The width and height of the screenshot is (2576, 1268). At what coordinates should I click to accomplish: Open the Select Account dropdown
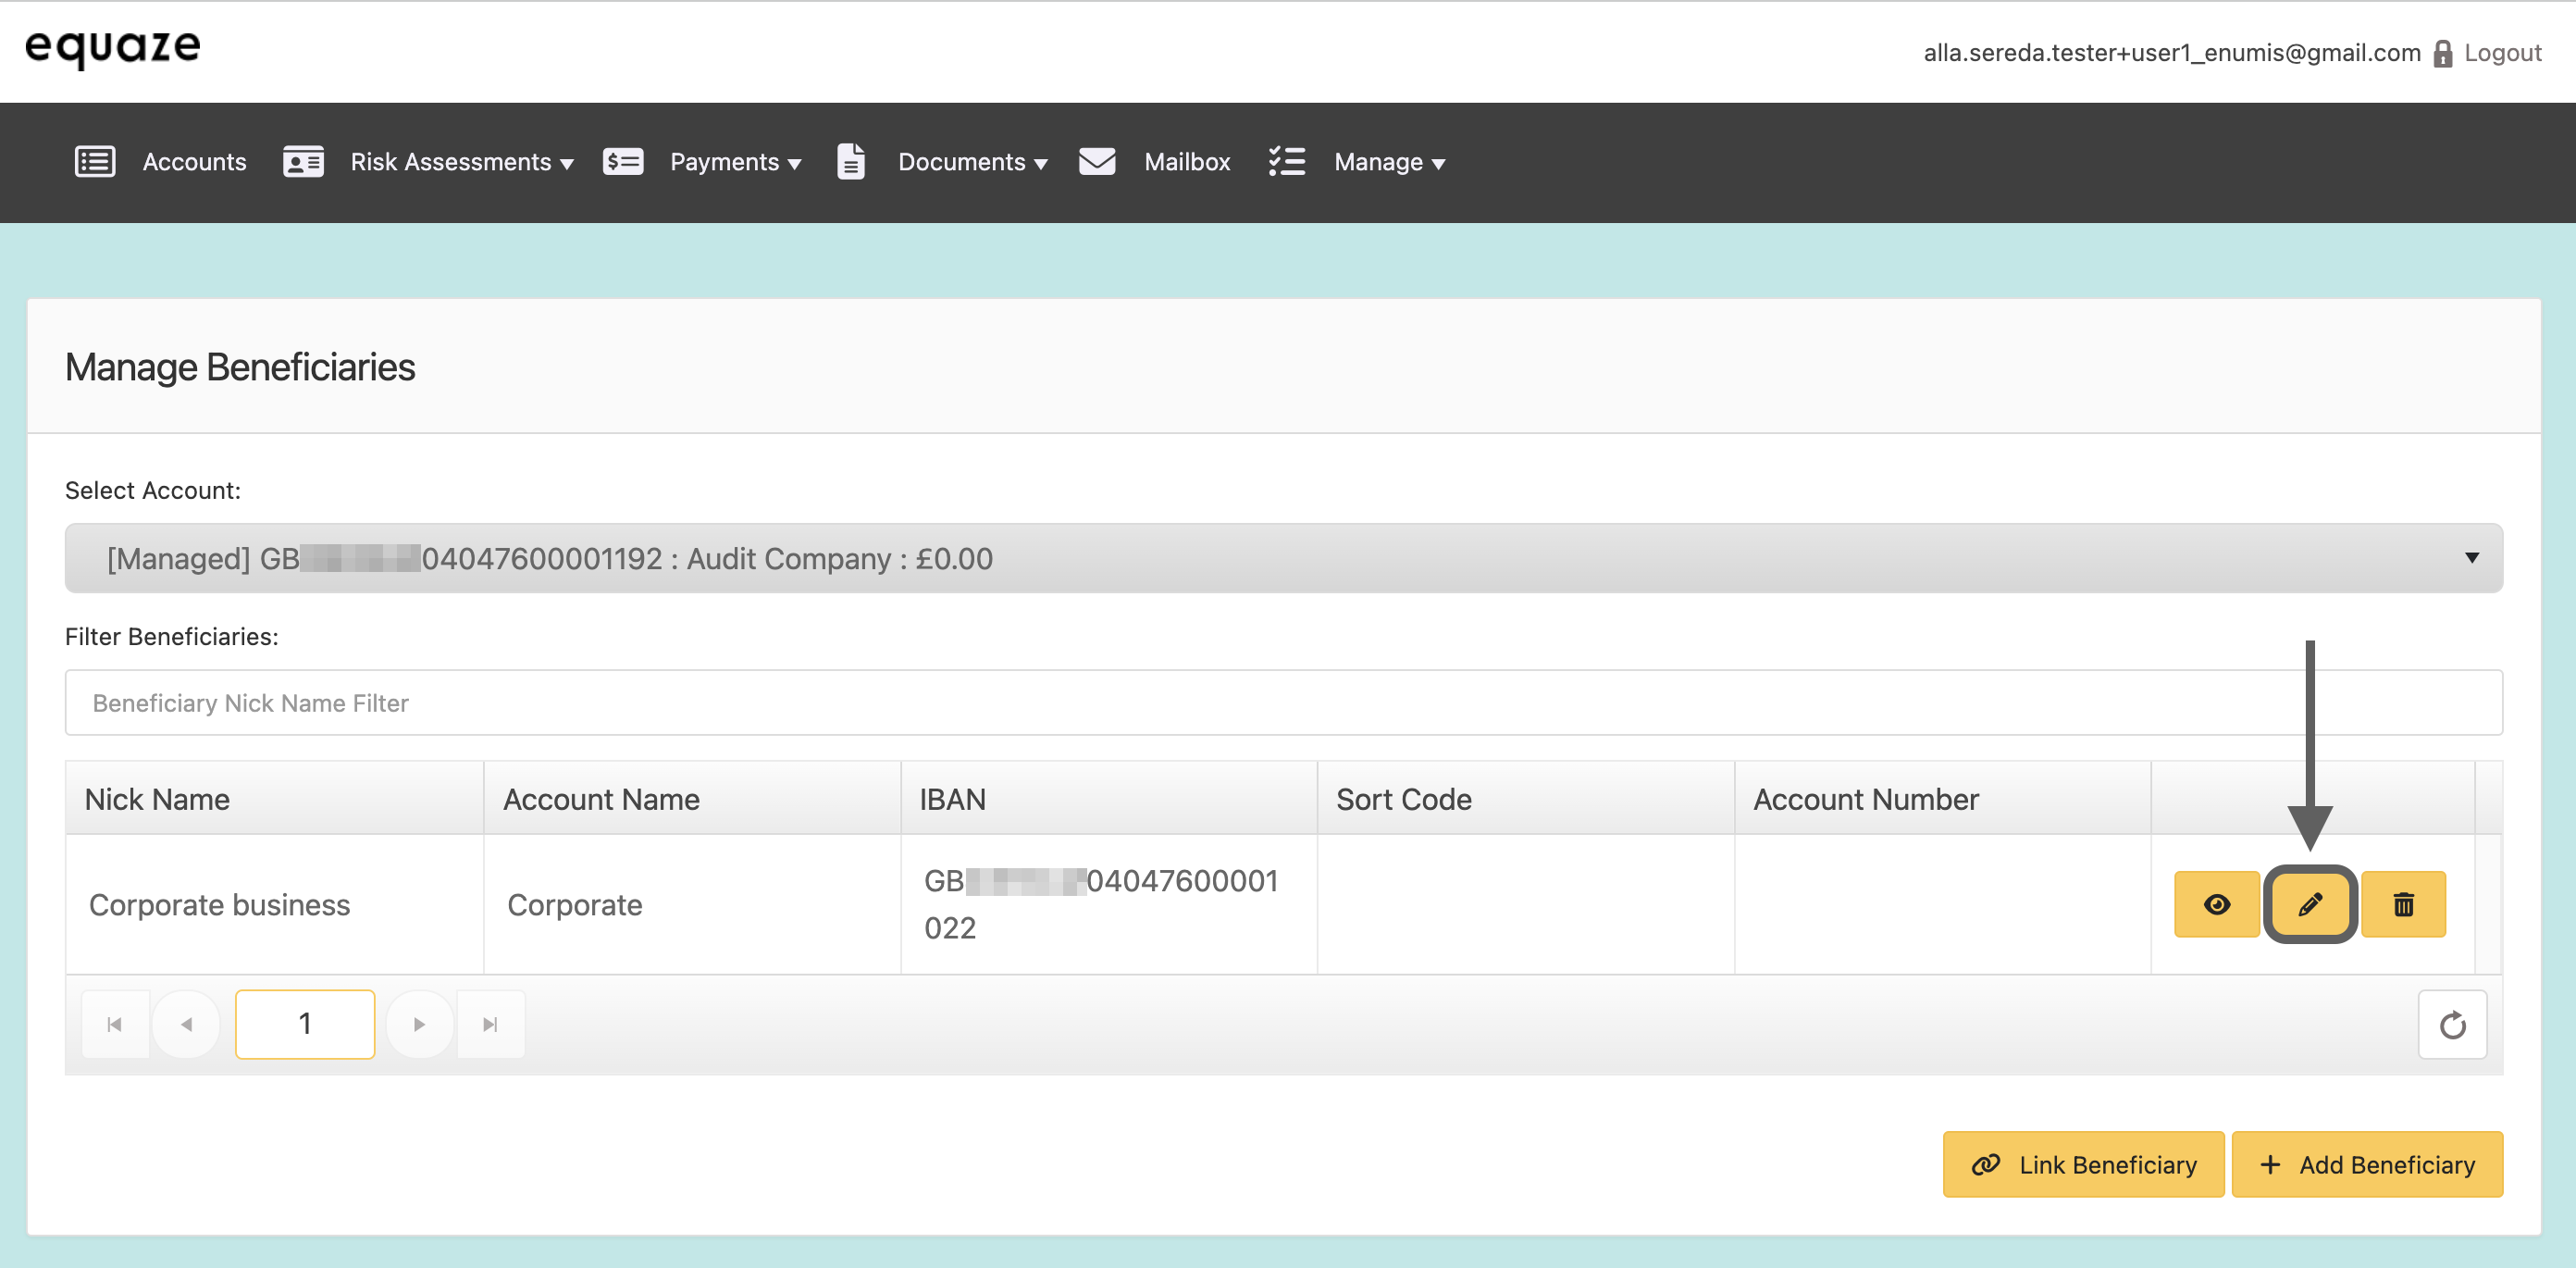[1283, 558]
